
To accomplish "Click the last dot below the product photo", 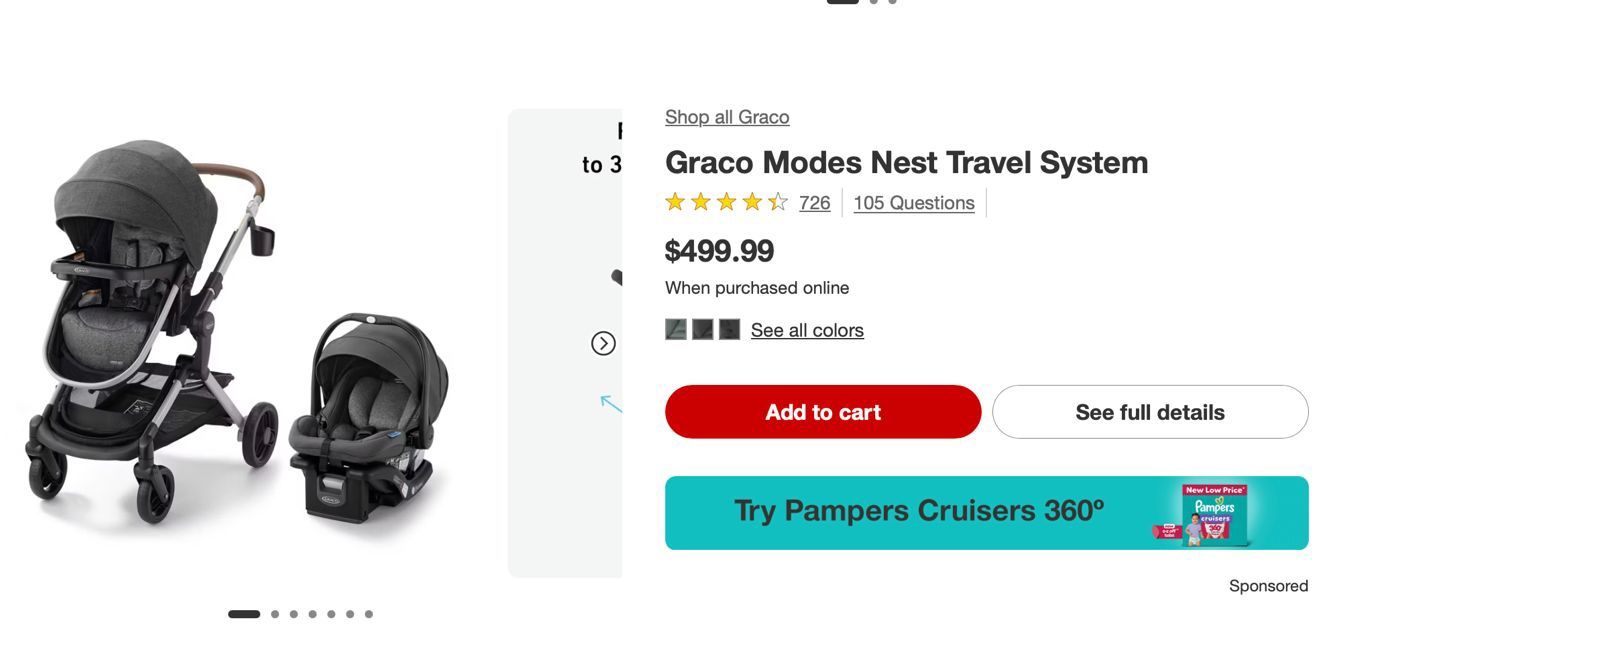I will click(369, 614).
